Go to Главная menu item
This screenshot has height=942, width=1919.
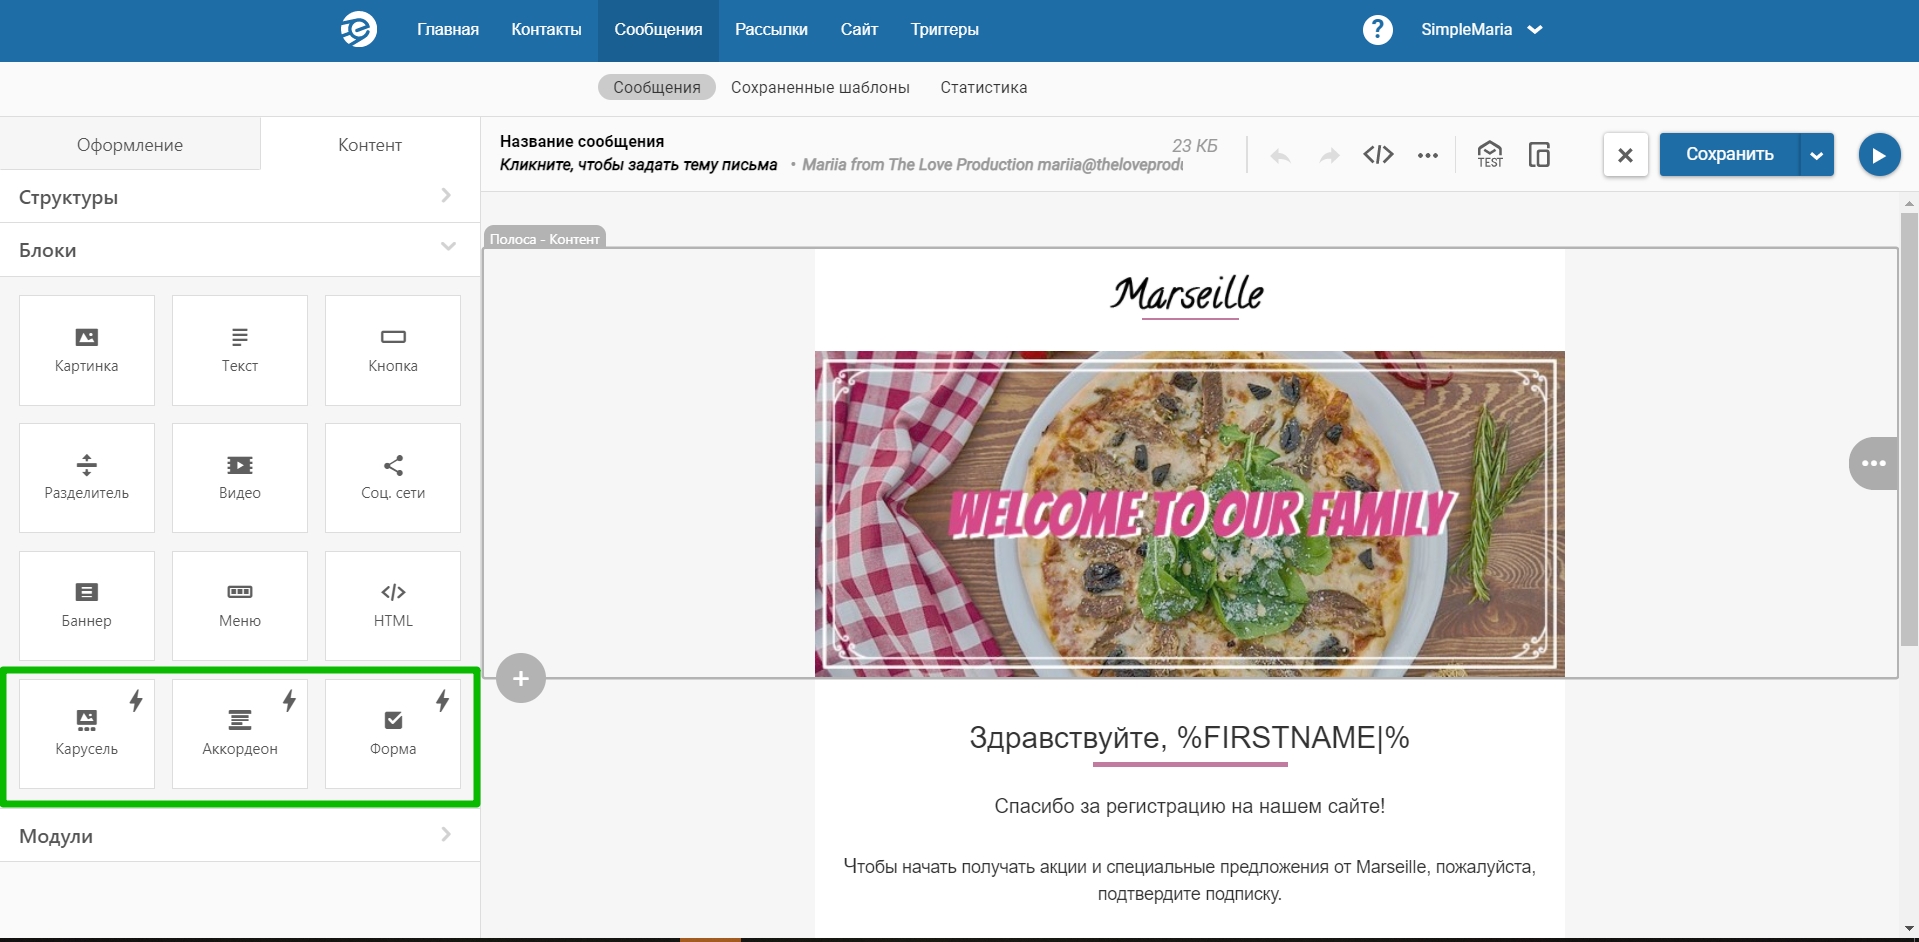coord(448,29)
